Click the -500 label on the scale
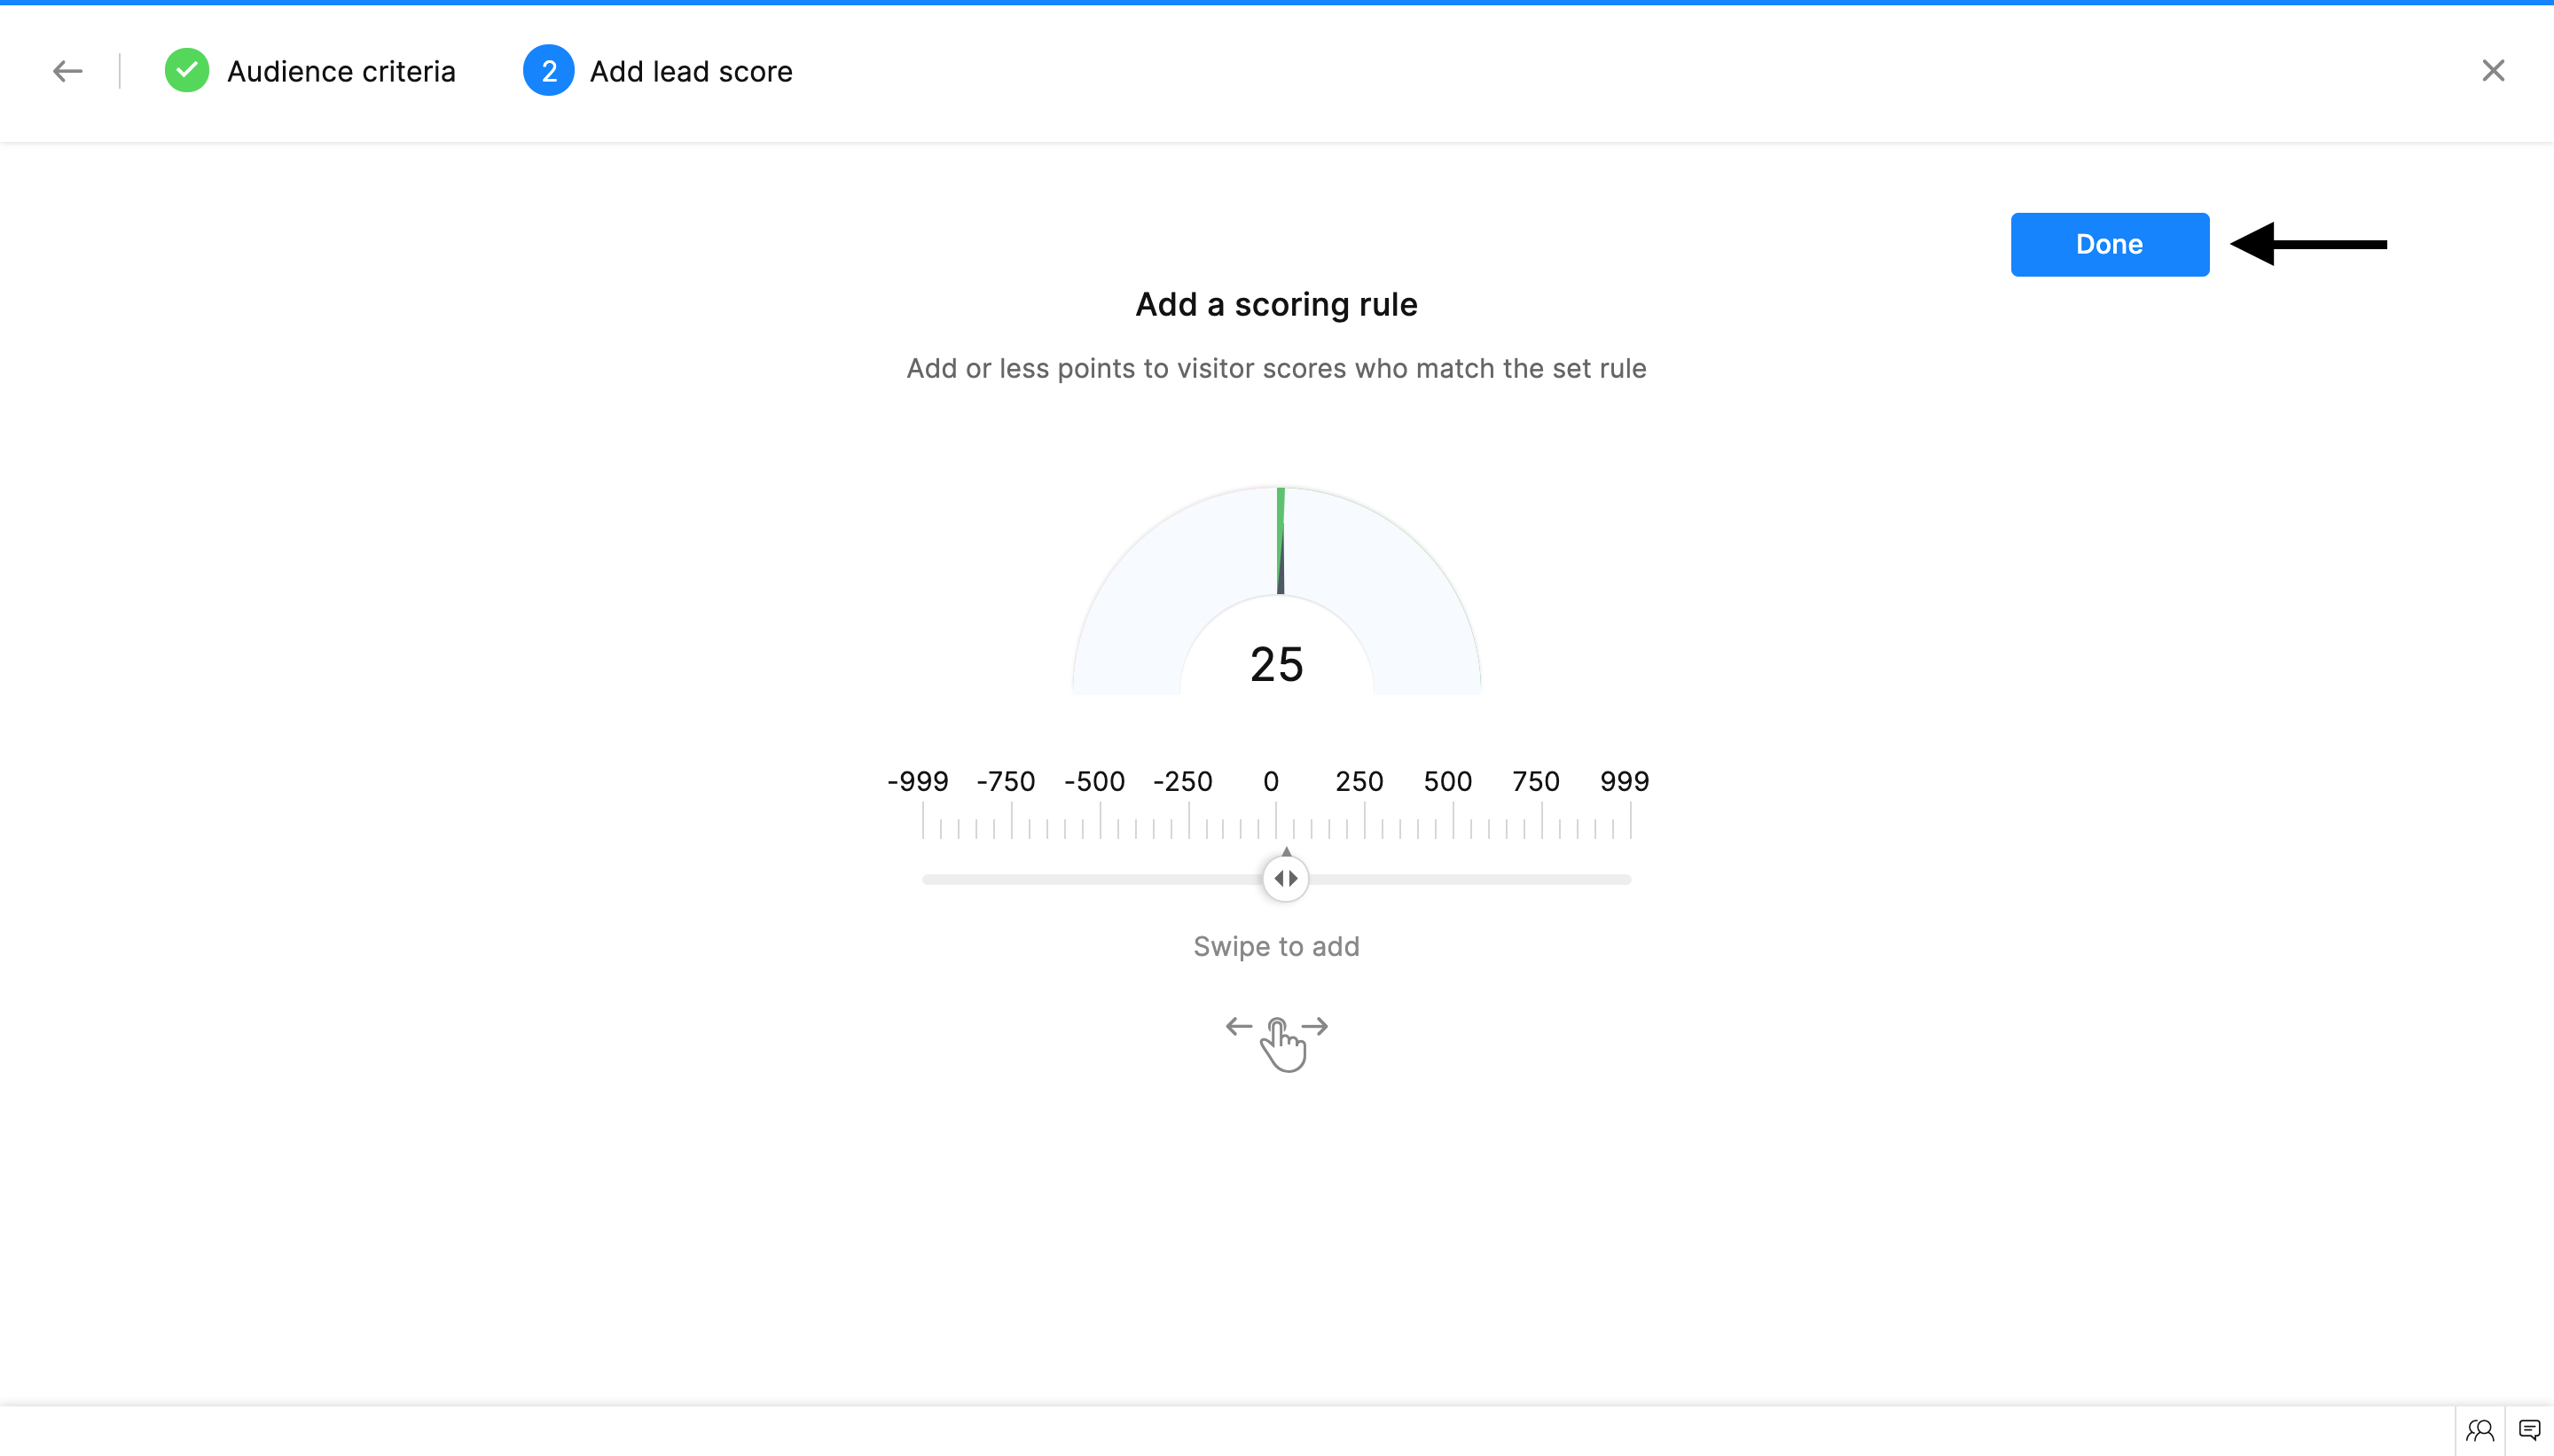2554x1456 pixels. pos(1094,781)
